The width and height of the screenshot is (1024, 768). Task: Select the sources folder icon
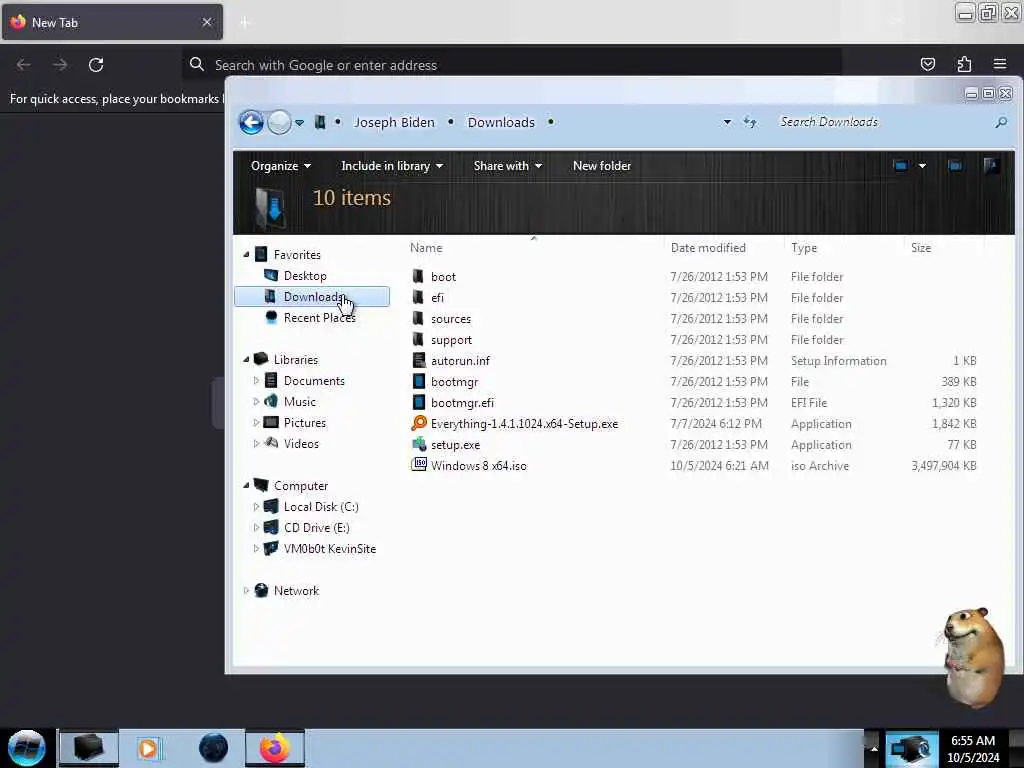418,318
